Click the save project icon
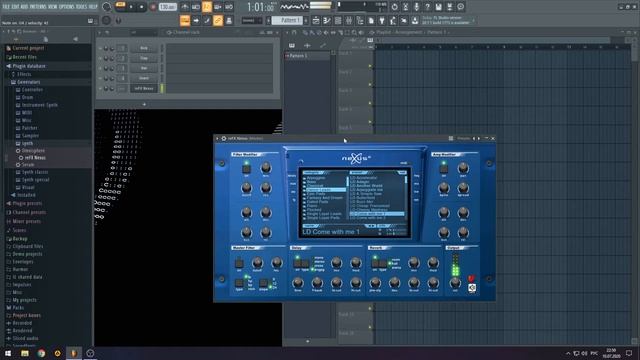The width and height of the screenshot is (640, 360). pyautogui.click(x=438, y=7)
